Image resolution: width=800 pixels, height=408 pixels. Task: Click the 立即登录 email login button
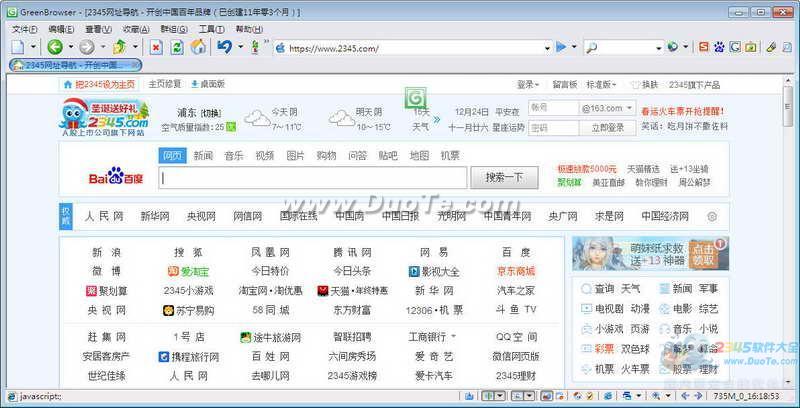pos(607,128)
